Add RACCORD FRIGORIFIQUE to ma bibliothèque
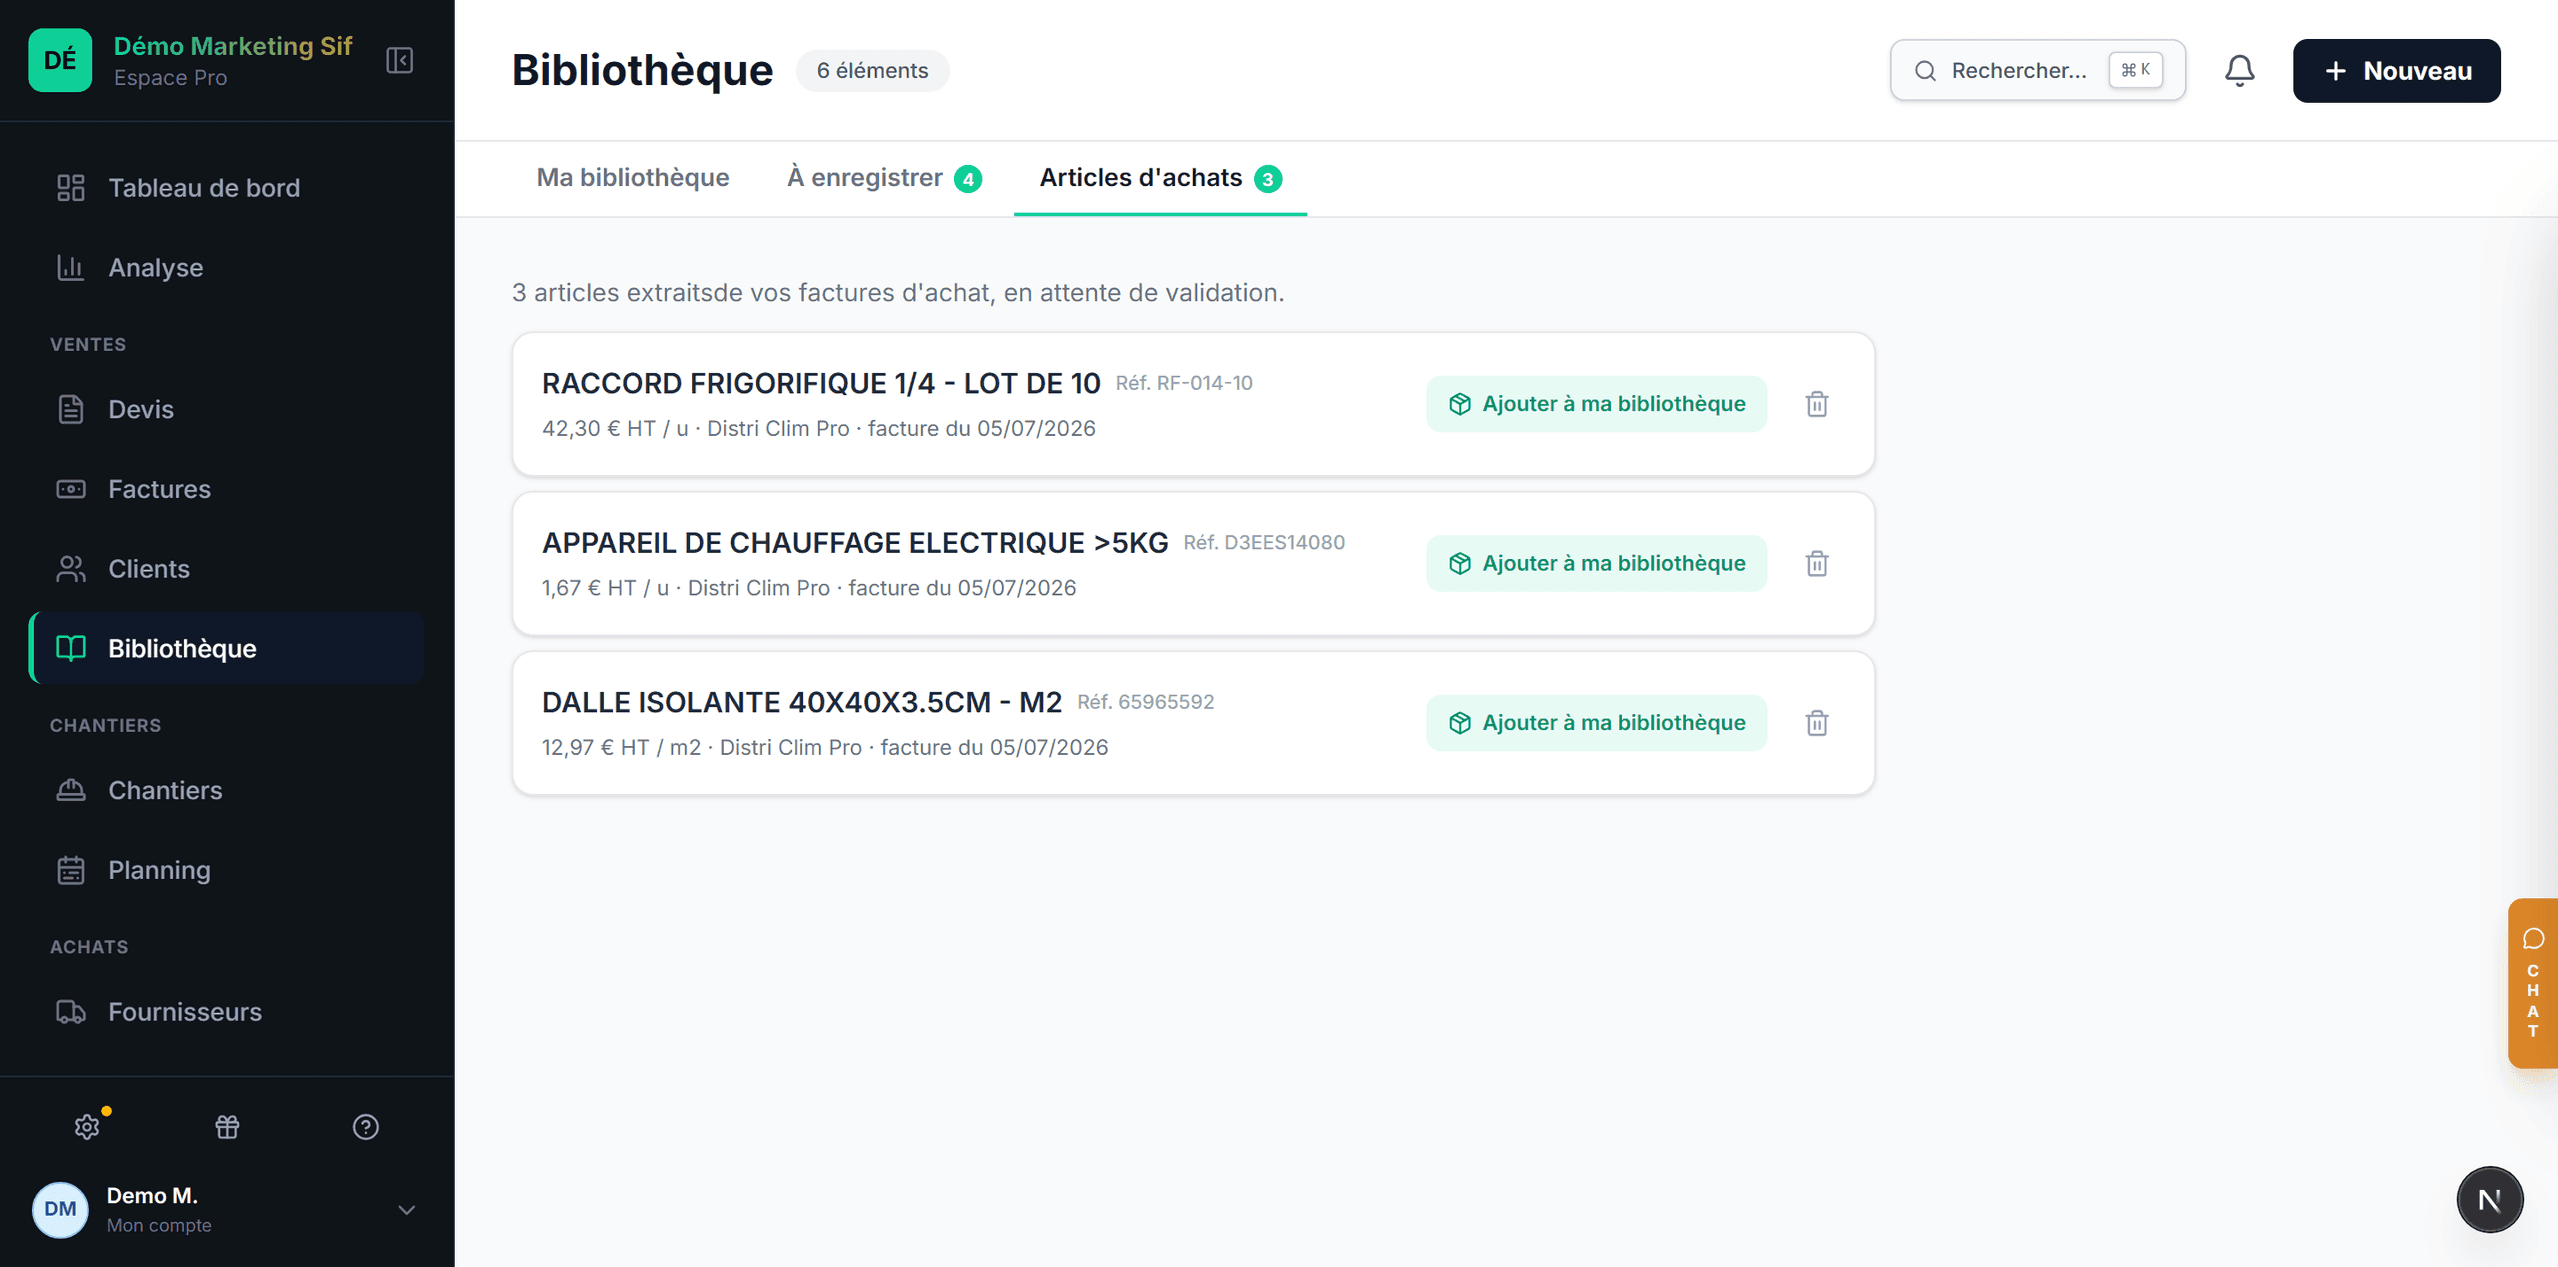 (x=1596, y=404)
